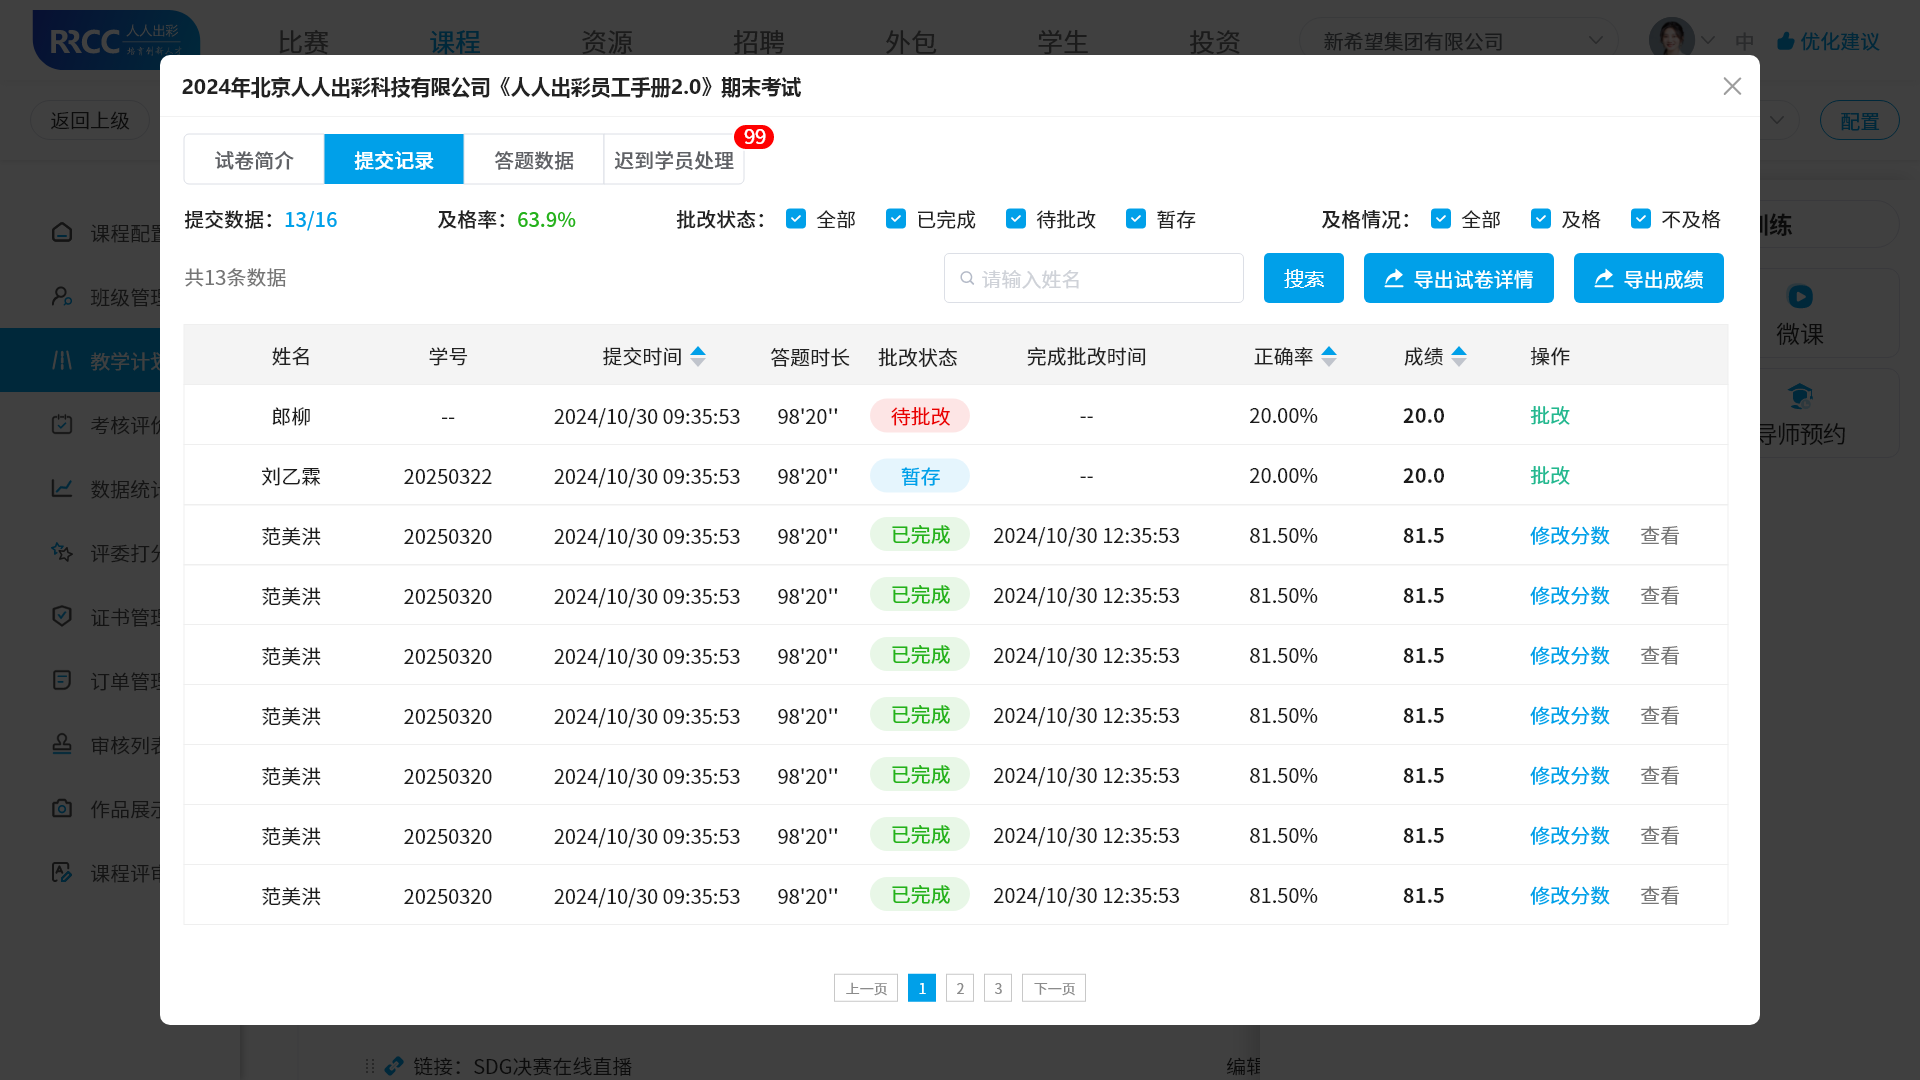Click the 作品展示 camera icon
The image size is (1920, 1080).
coord(62,808)
